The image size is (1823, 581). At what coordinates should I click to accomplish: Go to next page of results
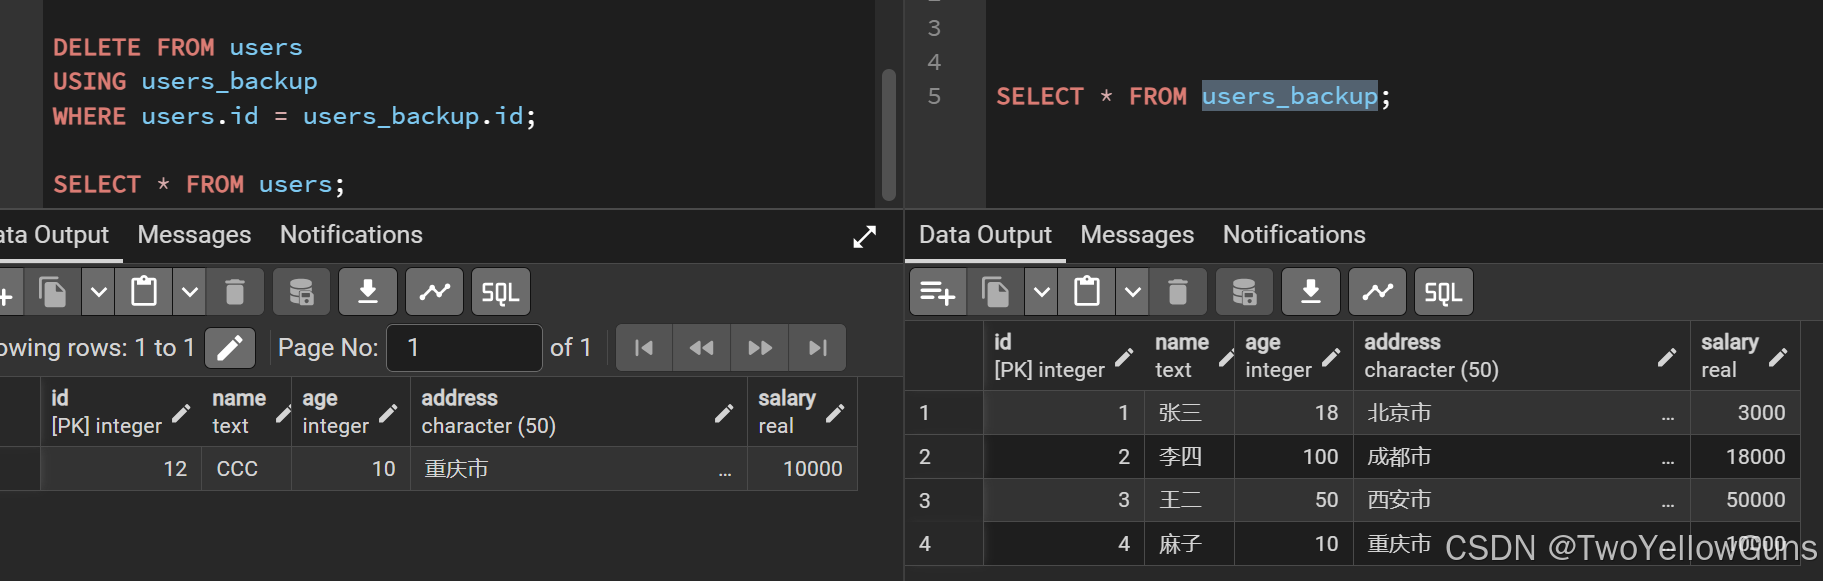pos(760,348)
